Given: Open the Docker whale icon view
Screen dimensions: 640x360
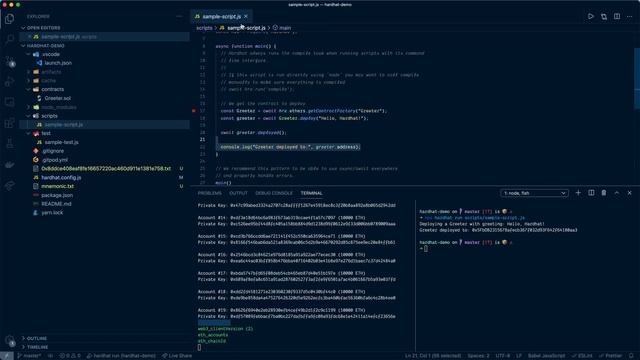Looking at the screenshot, I should point(9,164).
